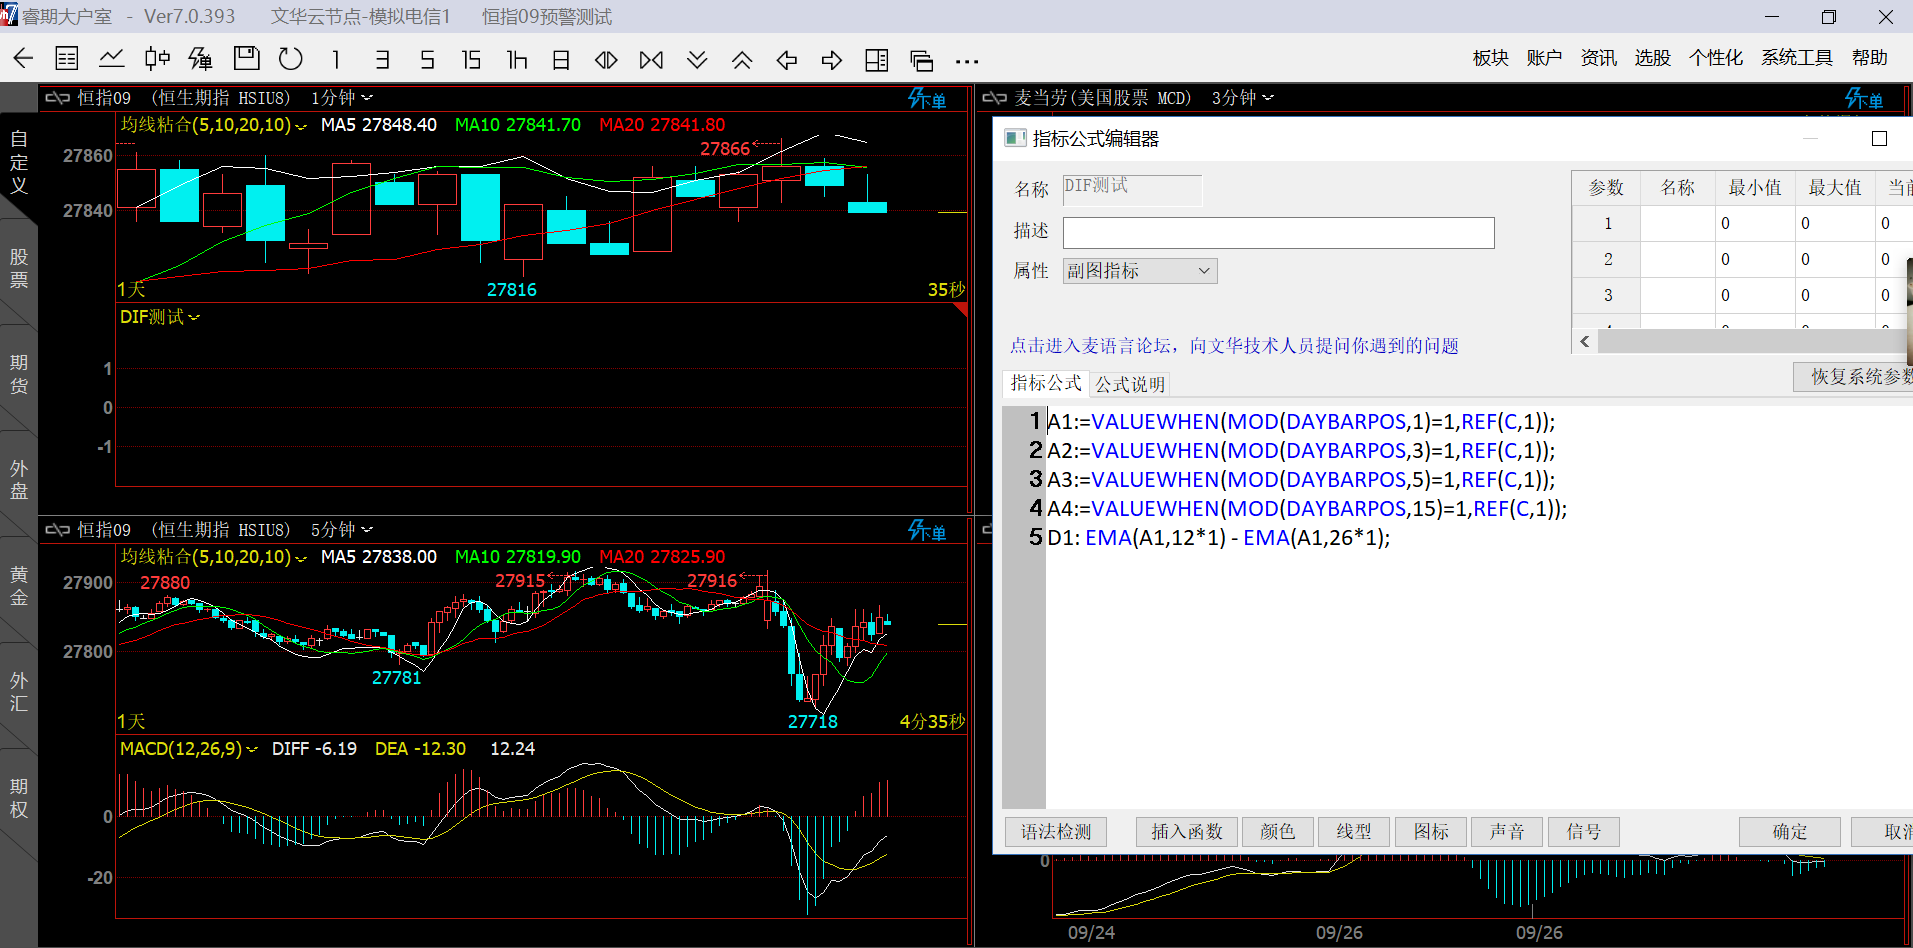The height and width of the screenshot is (948, 1913).
Task: Click the 语法检测 button
Action: point(1055,832)
